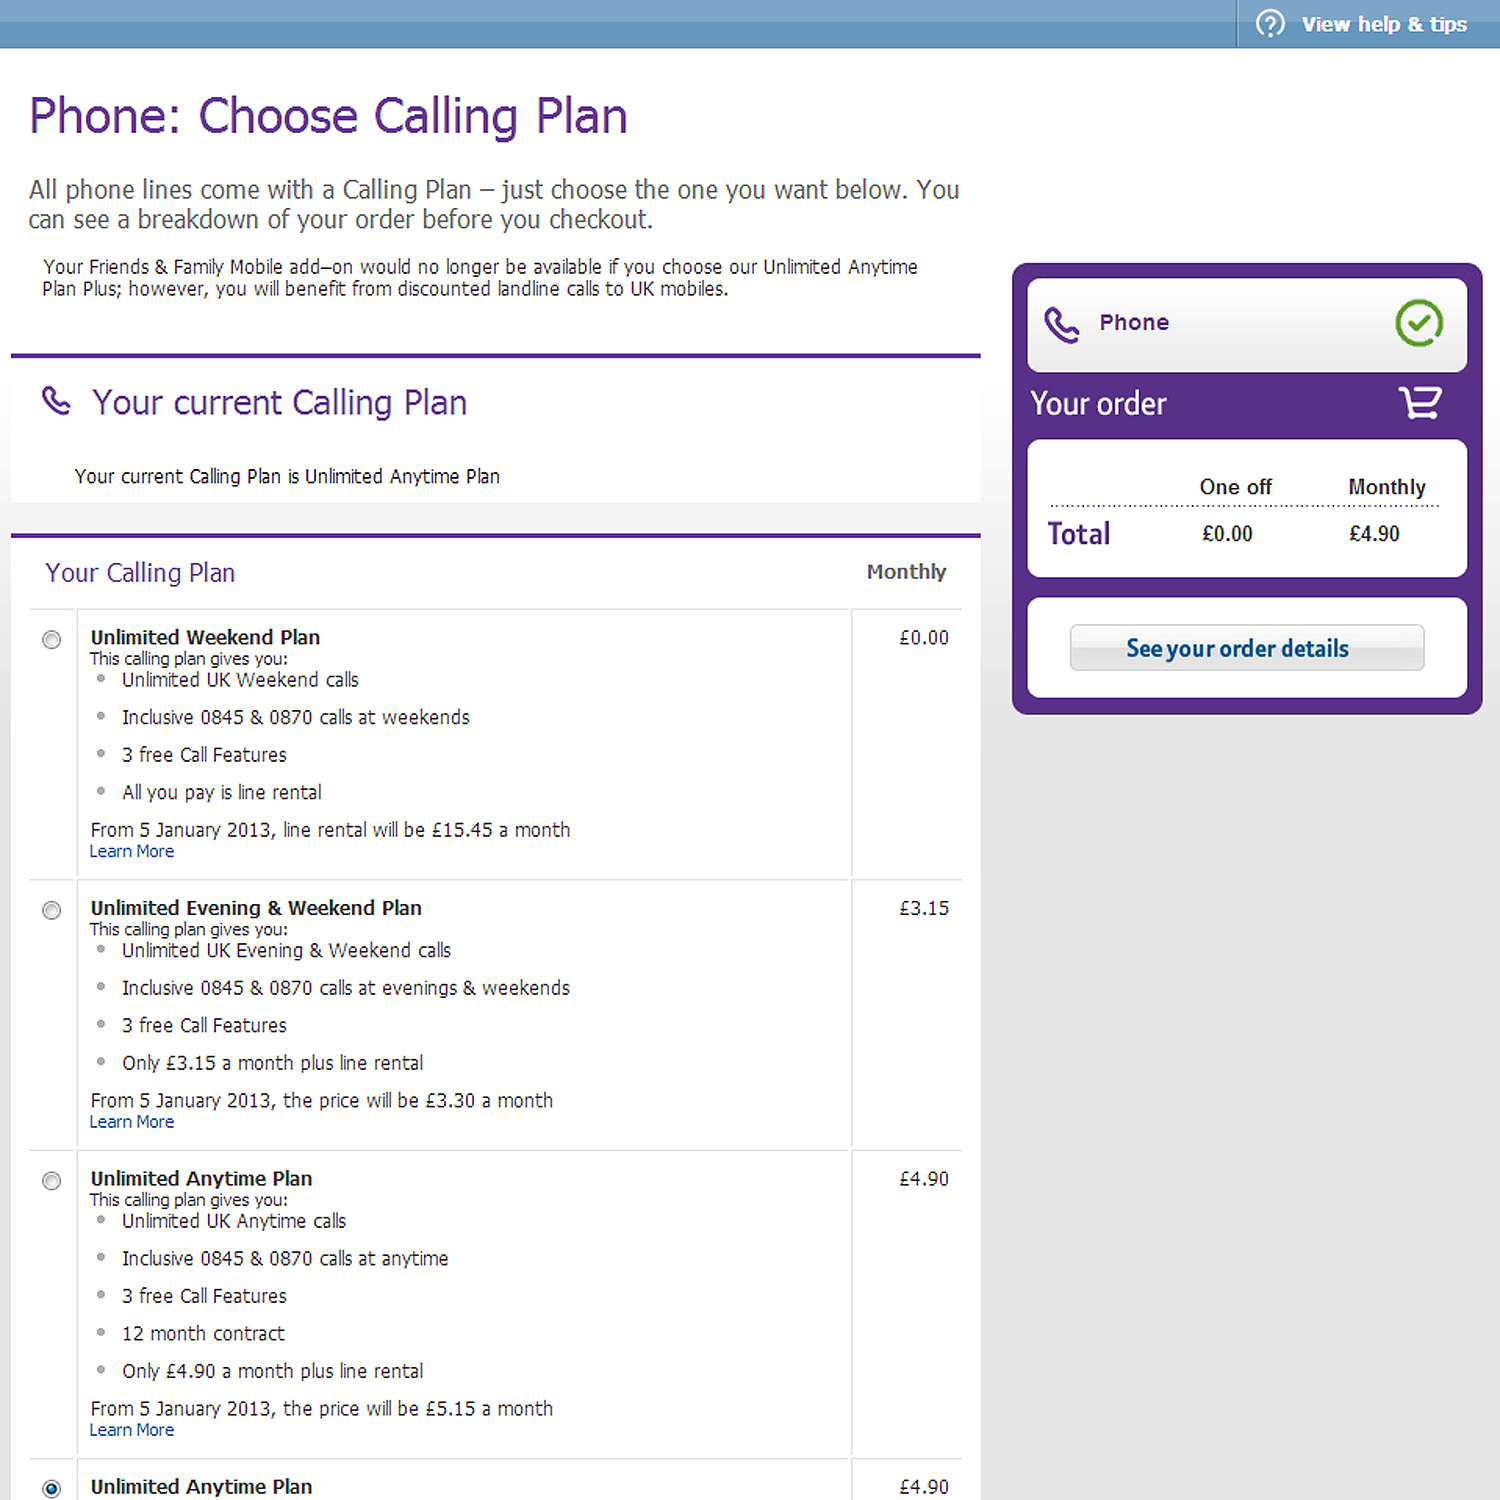Select the Unlimited Evening & Weekend Plan option
The height and width of the screenshot is (1500, 1500).
(x=51, y=910)
